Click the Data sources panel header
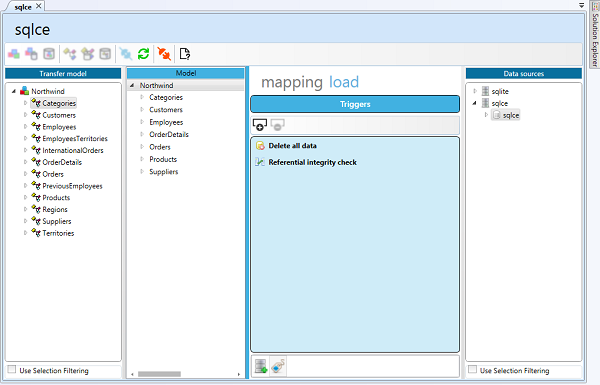Viewport: 600px width, 385px height. tap(523, 73)
